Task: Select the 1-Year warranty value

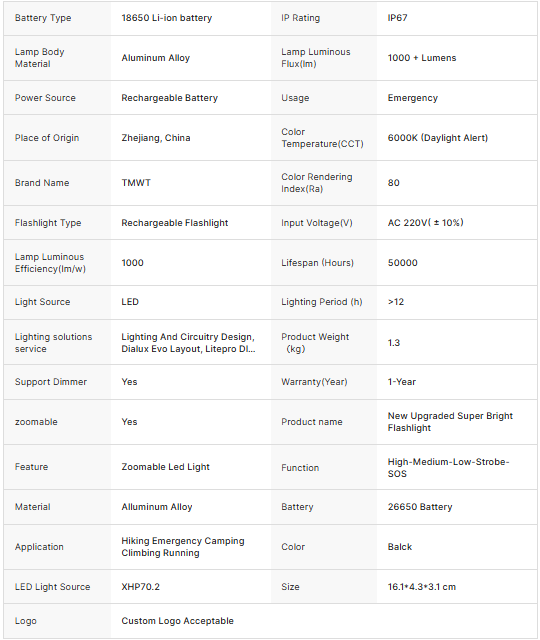Action: pyautogui.click(x=402, y=382)
